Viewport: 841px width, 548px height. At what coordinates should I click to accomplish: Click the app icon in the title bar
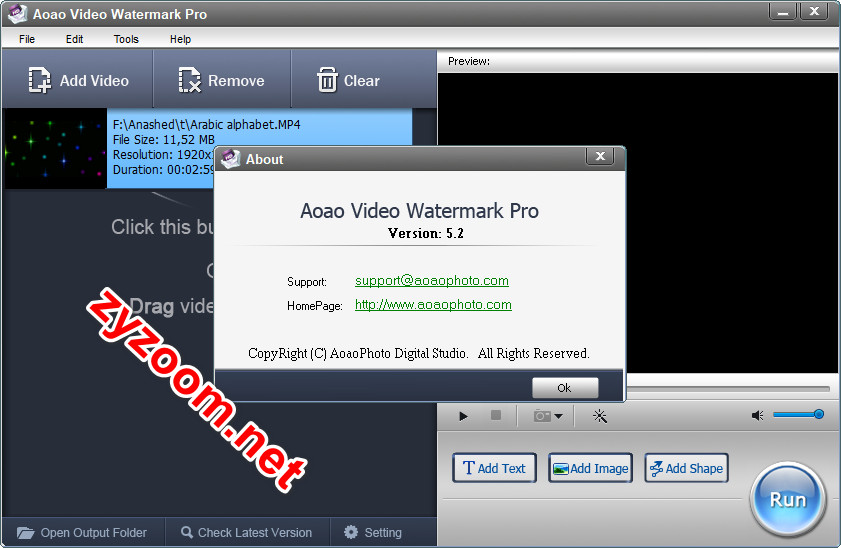click(17, 14)
